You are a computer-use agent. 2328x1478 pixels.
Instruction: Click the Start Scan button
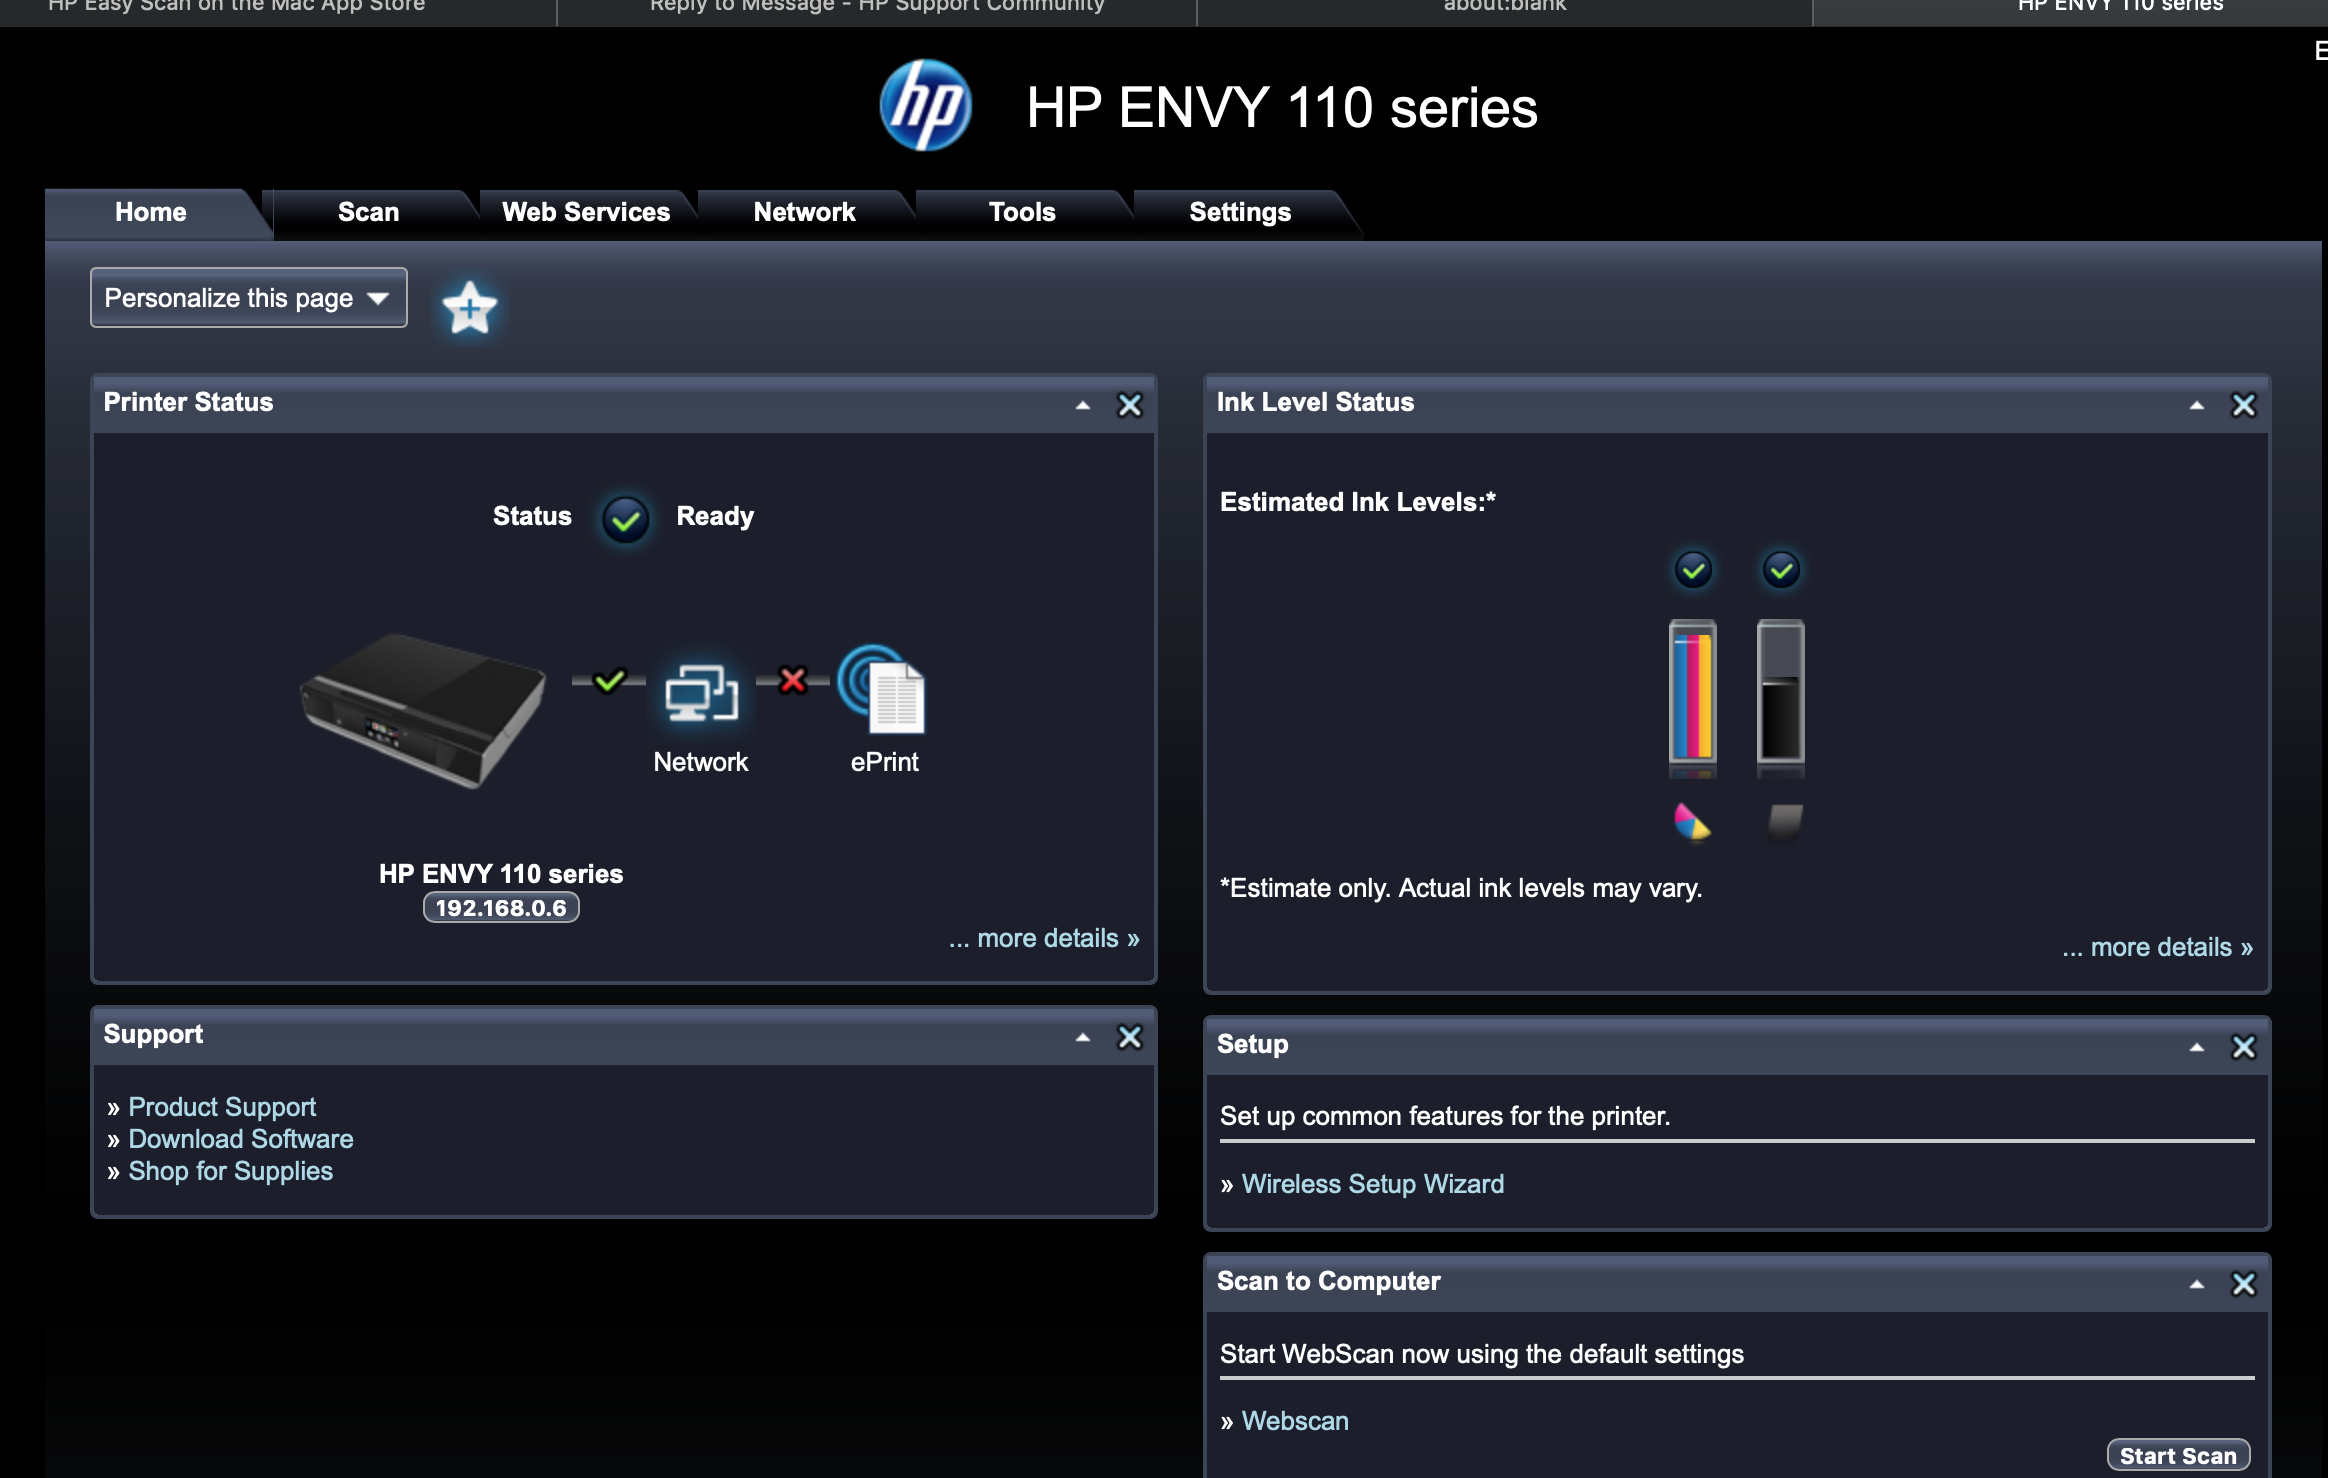[2178, 1455]
